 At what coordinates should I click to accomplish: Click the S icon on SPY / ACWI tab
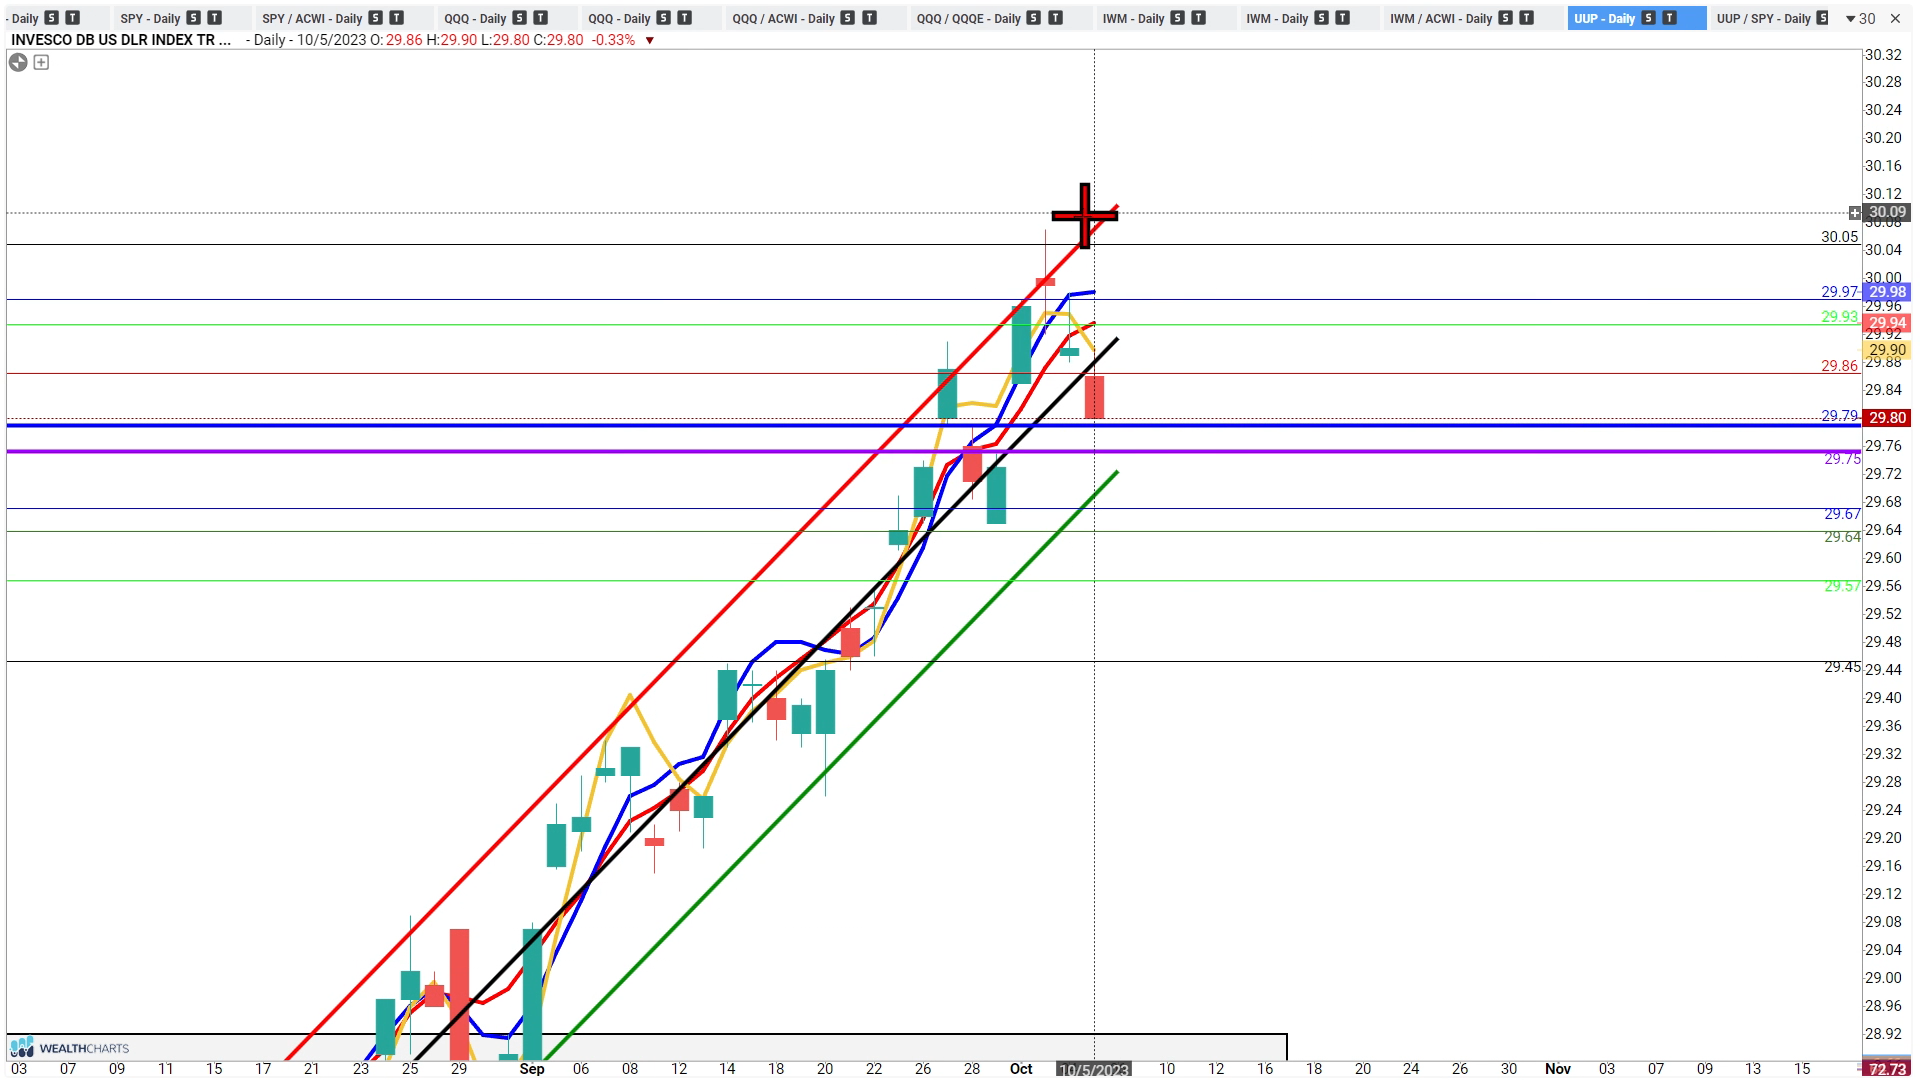coord(375,18)
